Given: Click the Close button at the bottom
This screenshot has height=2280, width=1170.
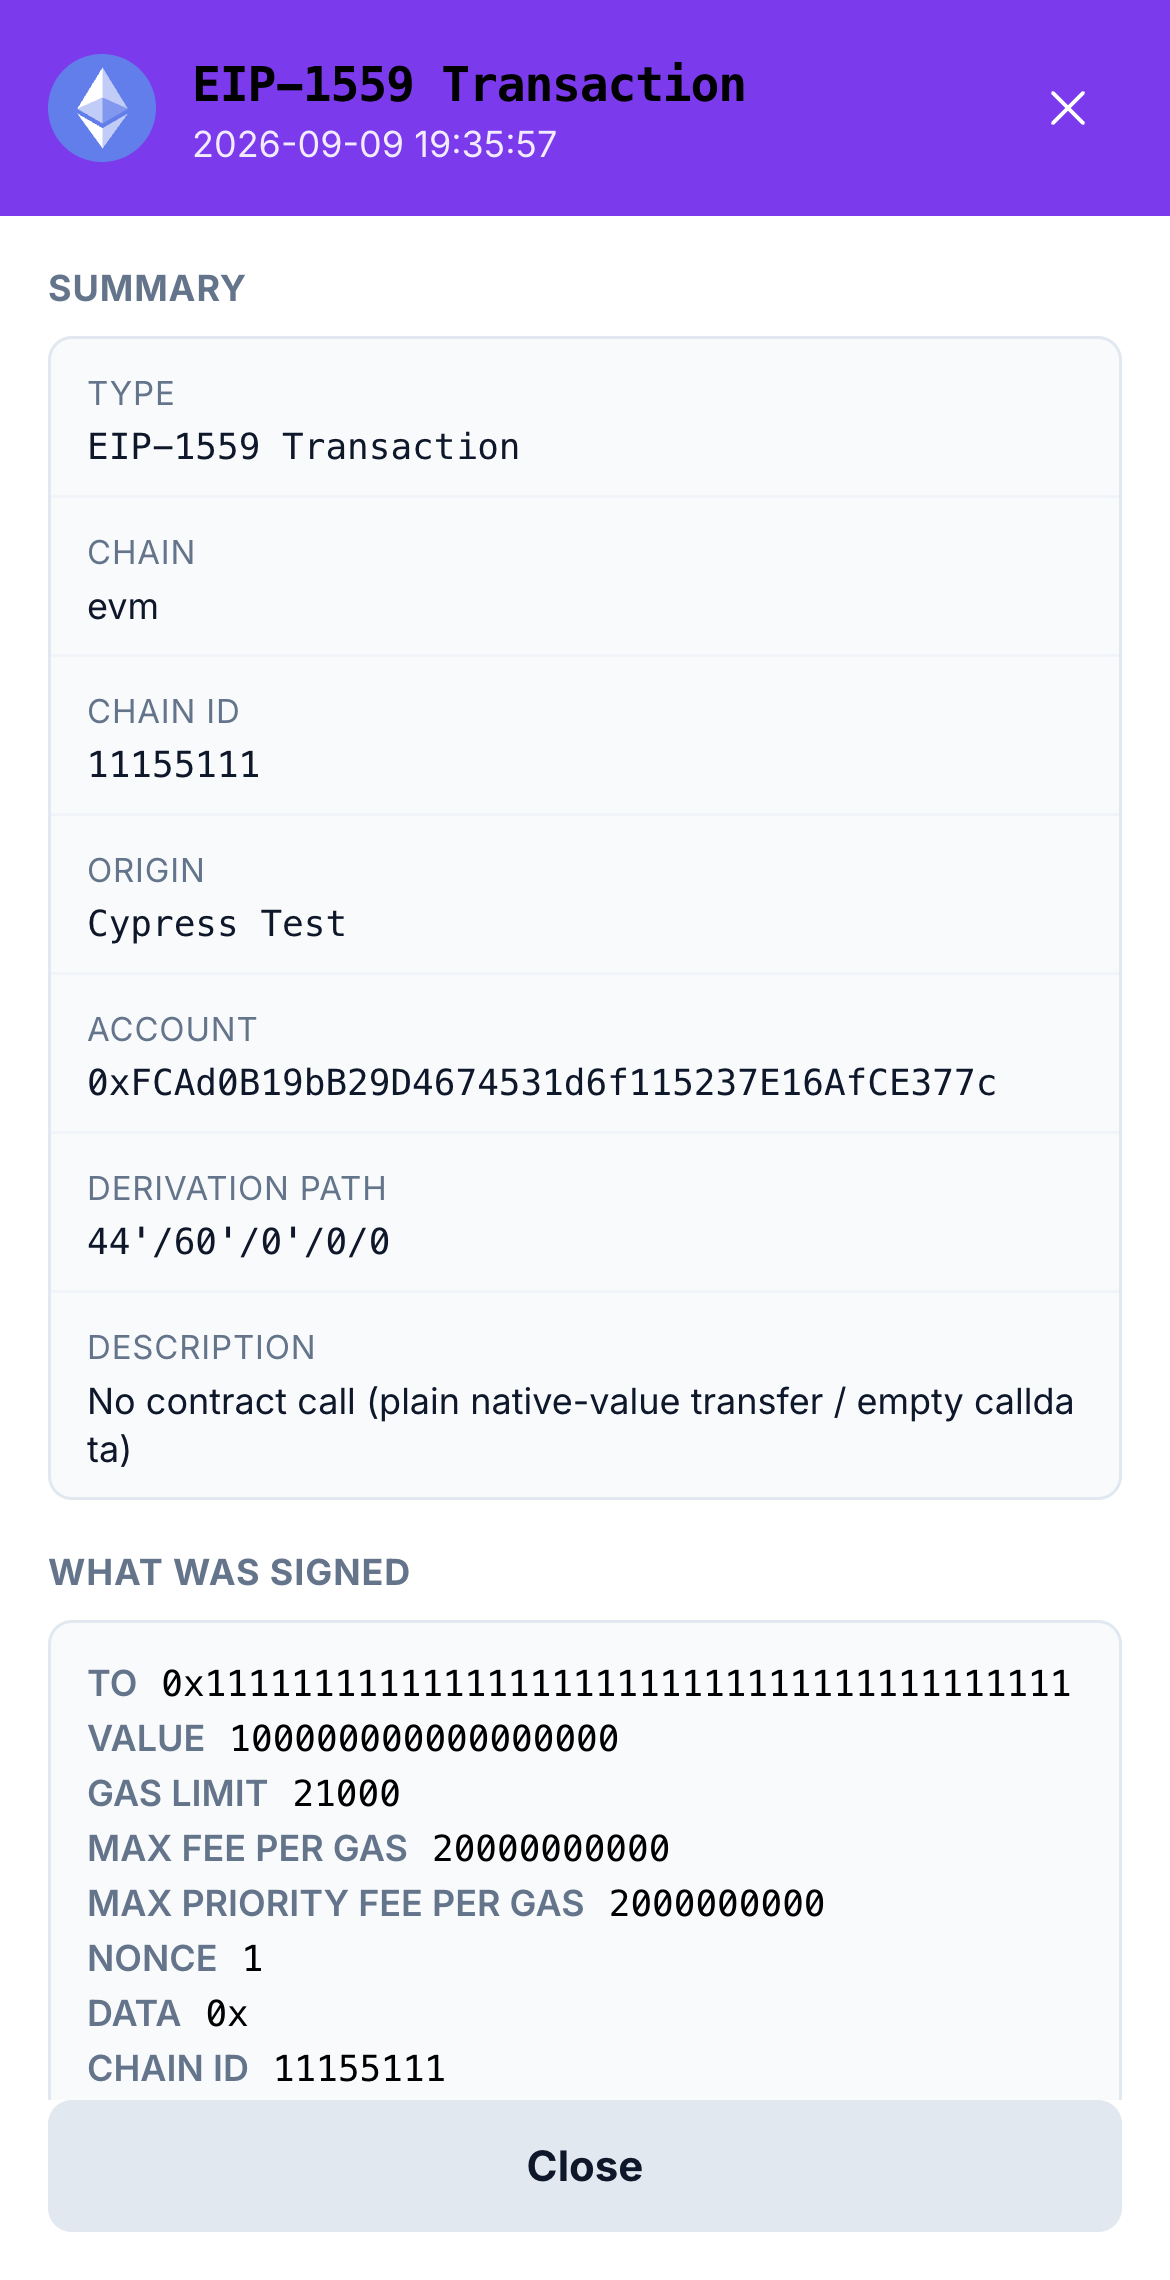Looking at the screenshot, I should (x=585, y=2166).
